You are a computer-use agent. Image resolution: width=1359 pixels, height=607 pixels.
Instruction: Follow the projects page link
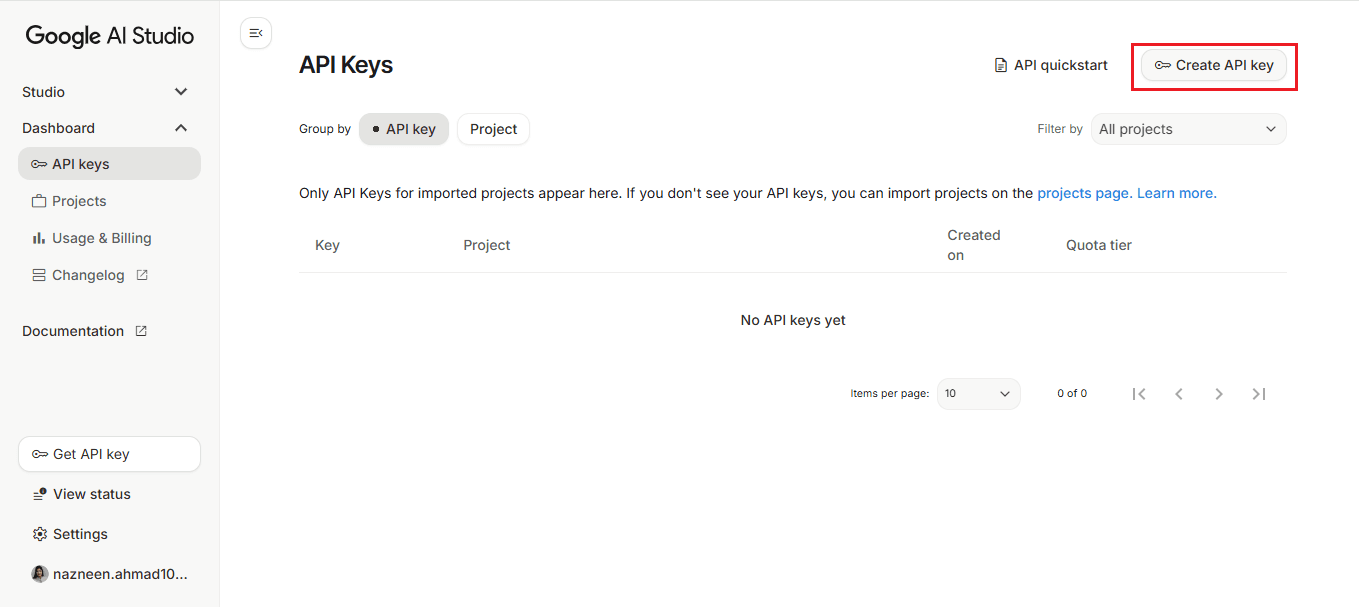tap(1085, 193)
